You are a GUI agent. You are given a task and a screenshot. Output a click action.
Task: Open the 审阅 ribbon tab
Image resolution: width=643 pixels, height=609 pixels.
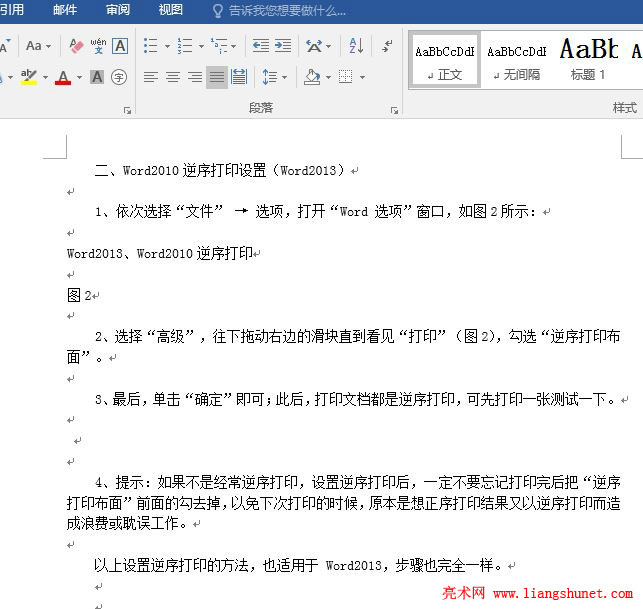click(118, 9)
